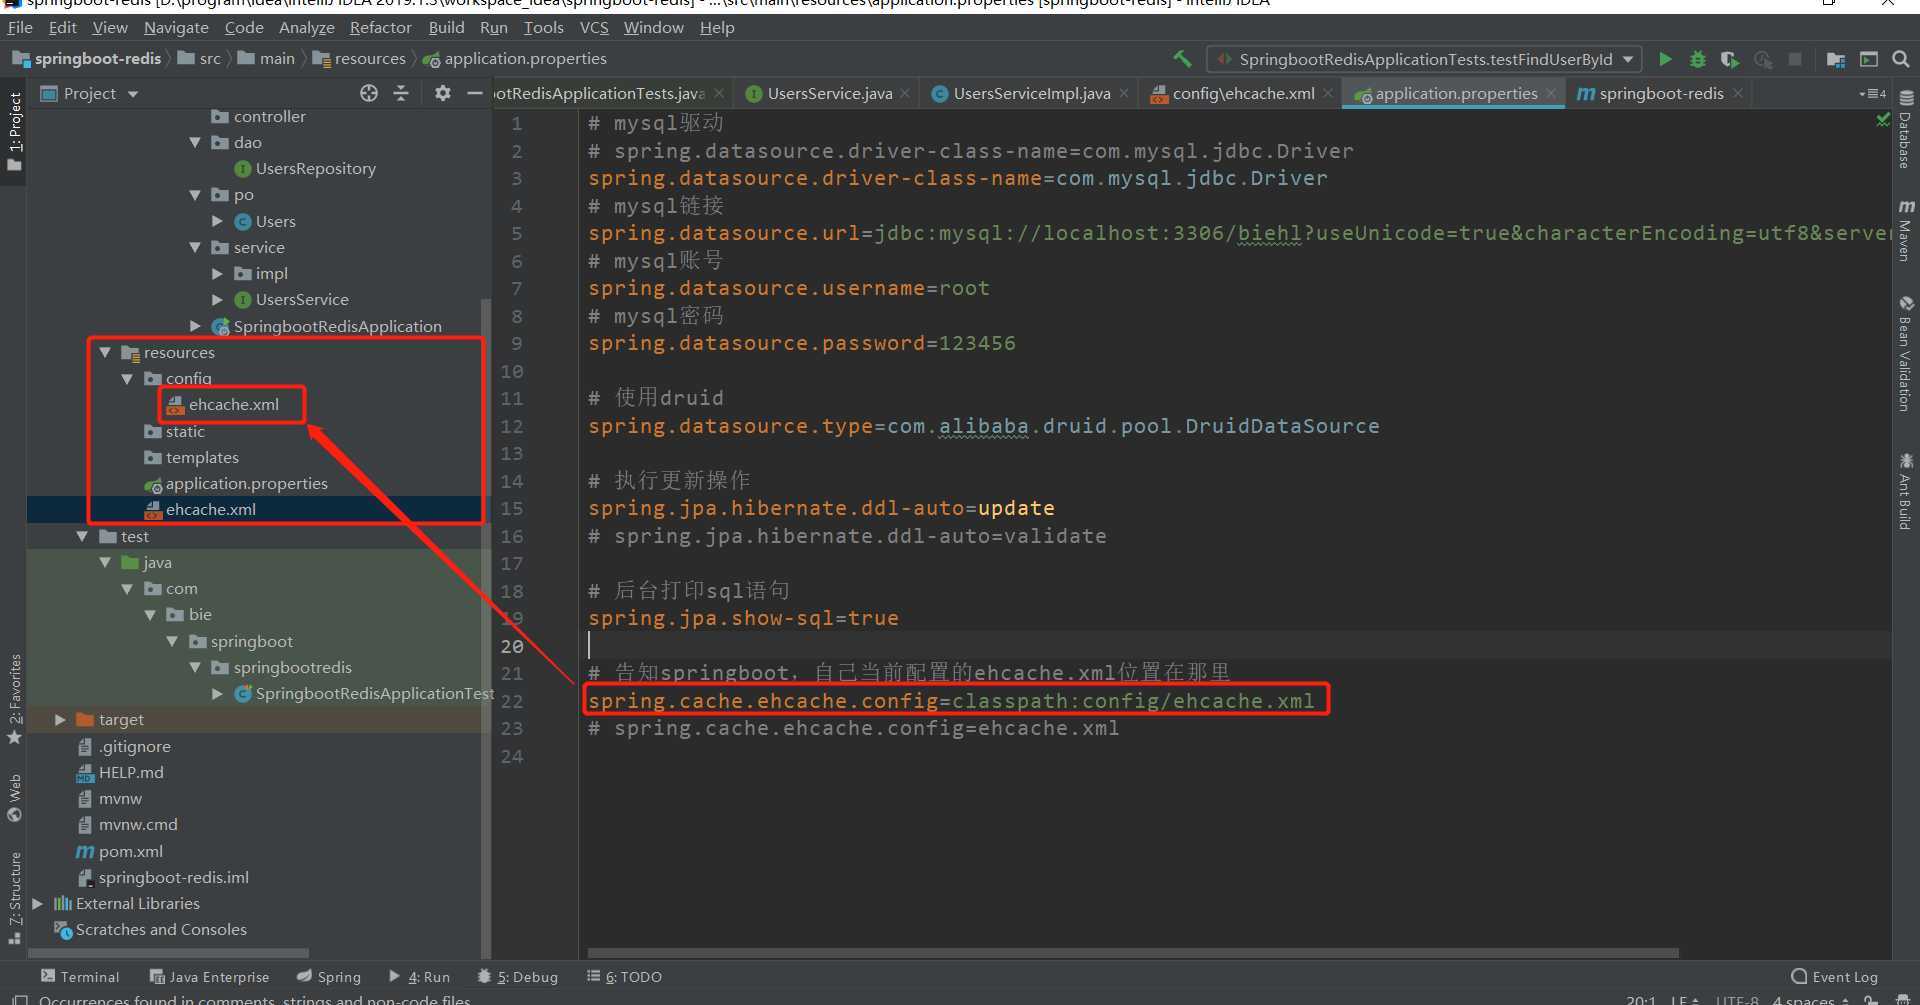The image size is (1920, 1005).
Task: Open the Refactor menu
Action: [380, 28]
